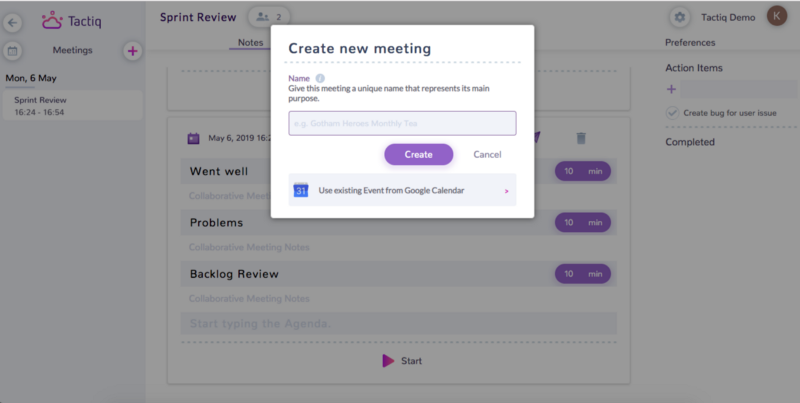The width and height of the screenshot is (800, 403).
Task: Click the meeting name input field
Action: pyautogui.click(x=402, y=123)
